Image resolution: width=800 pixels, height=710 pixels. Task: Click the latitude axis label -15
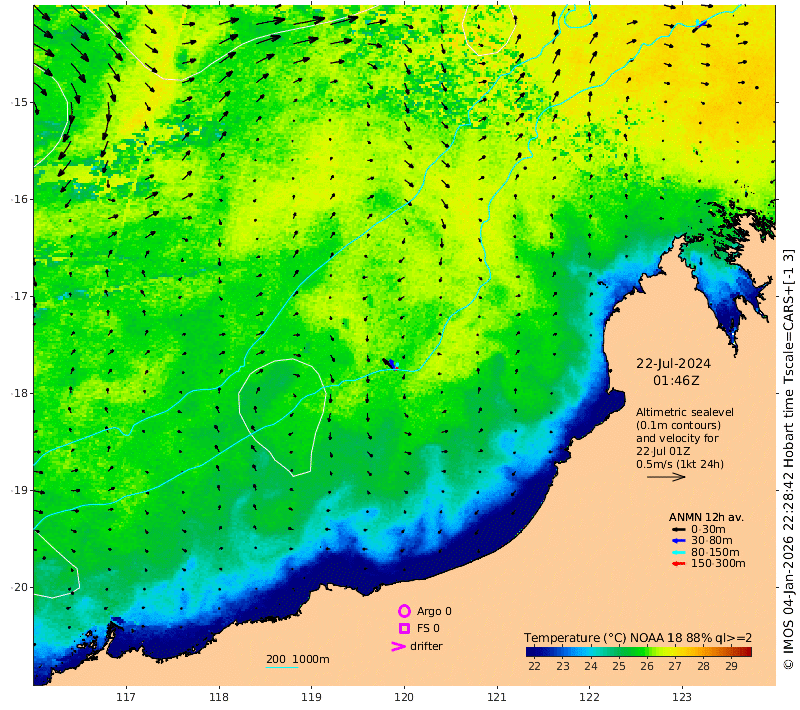19,103
